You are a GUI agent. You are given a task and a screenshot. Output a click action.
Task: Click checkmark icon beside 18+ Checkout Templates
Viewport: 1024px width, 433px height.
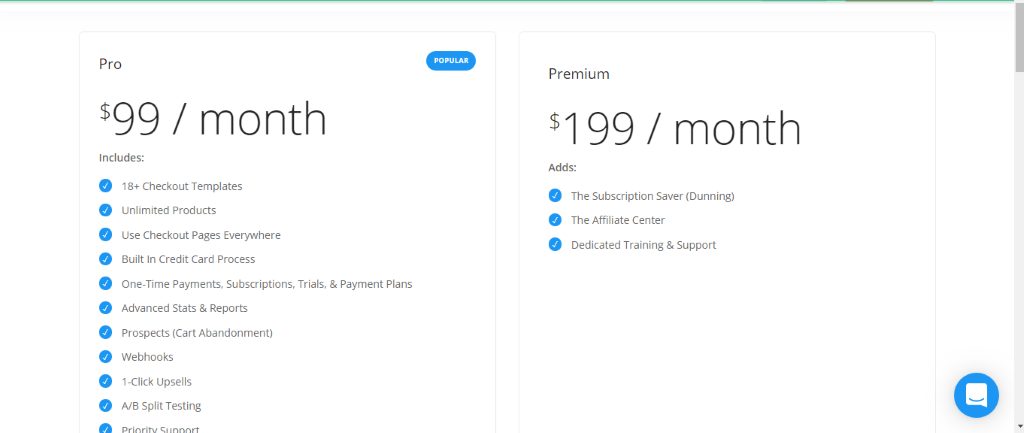pyautogui.click(x=105, y=185)
